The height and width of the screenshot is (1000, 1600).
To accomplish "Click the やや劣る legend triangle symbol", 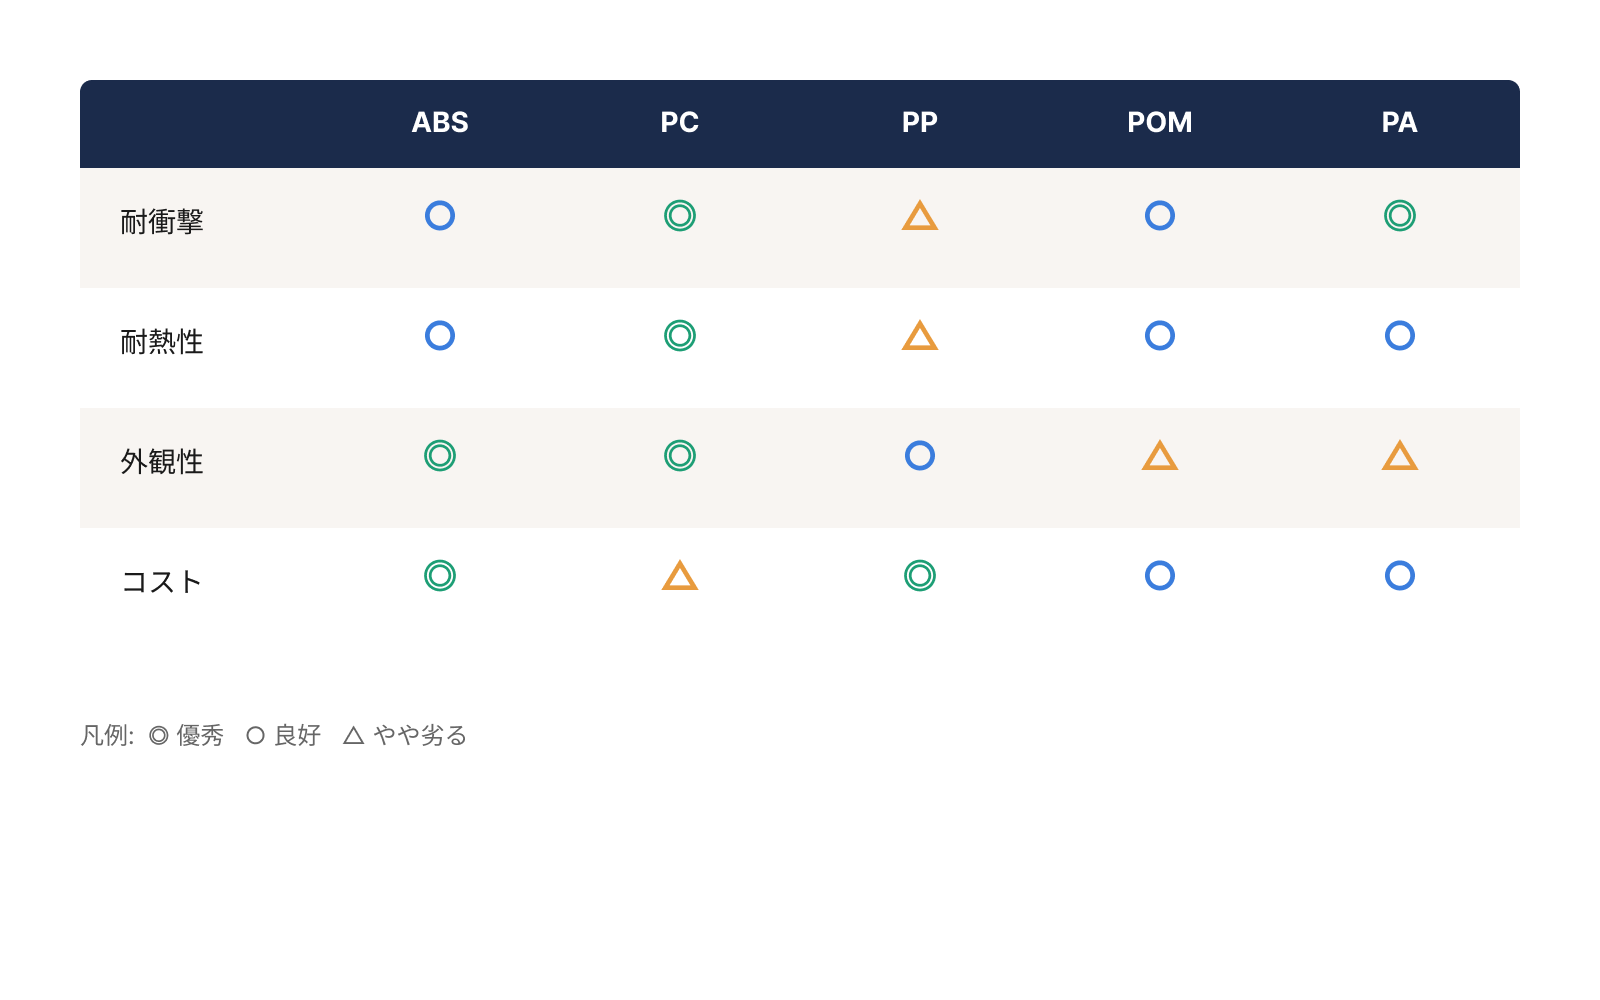I will coord(353,736).
